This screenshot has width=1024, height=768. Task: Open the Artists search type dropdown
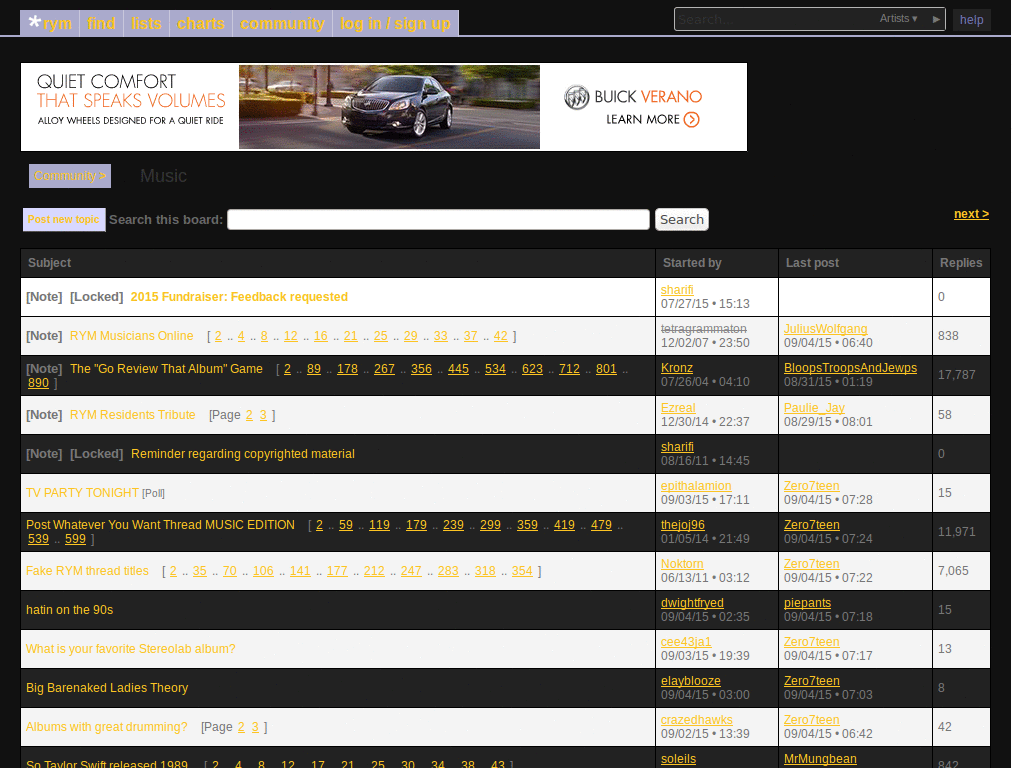tap(898, 19)
